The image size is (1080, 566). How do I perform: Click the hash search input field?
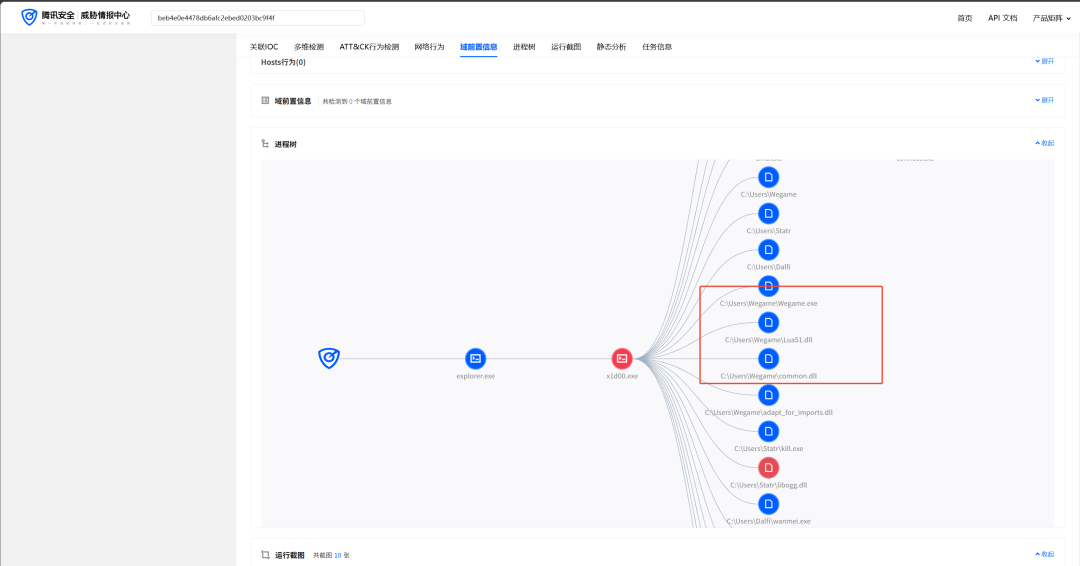258,18
